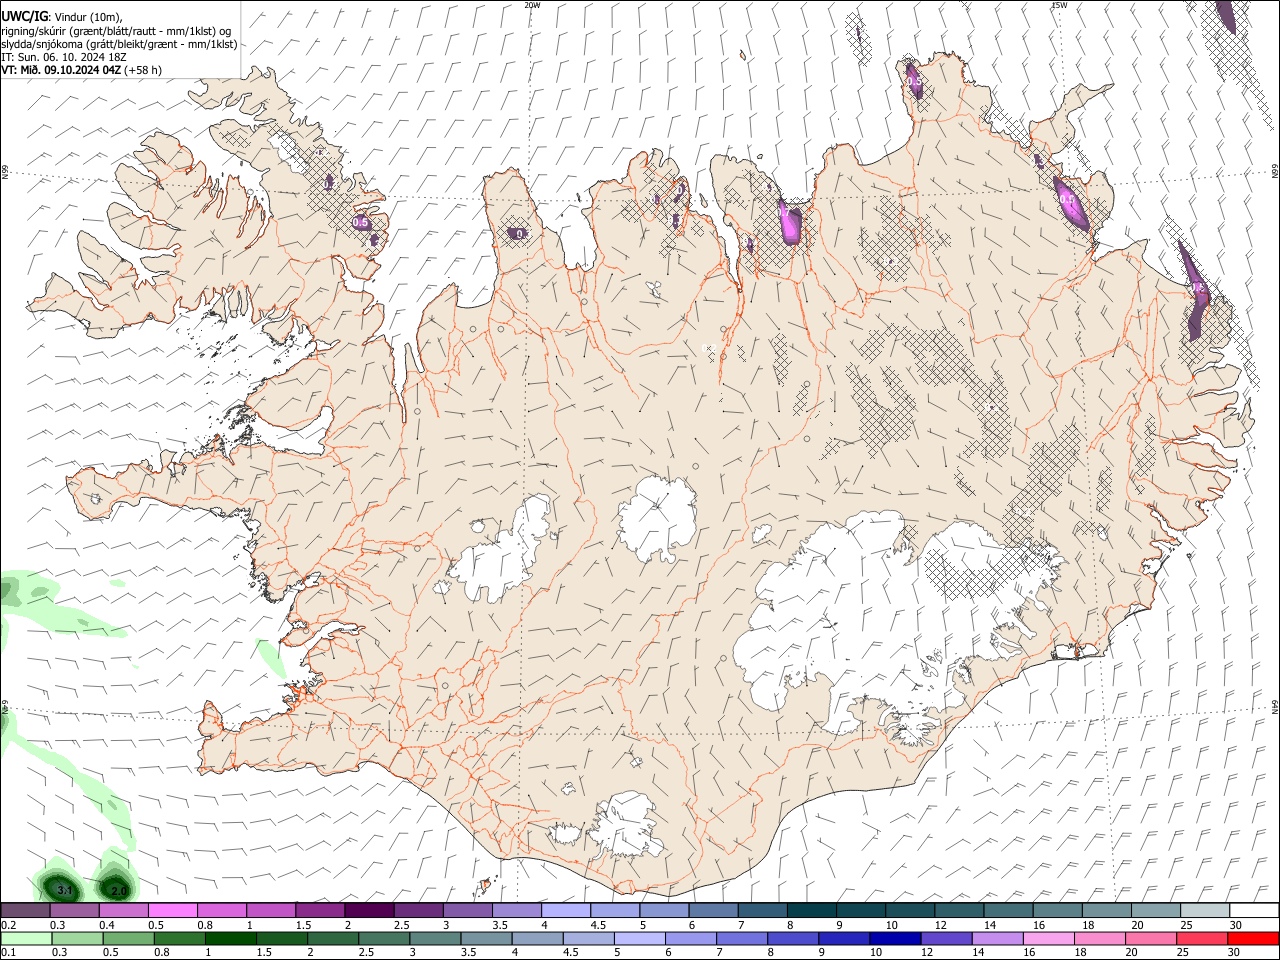Click the 'slydda/snjókoma' legend description line
Image resolution: width=1280 pixels, height=960 pixels.
(119, 44)
